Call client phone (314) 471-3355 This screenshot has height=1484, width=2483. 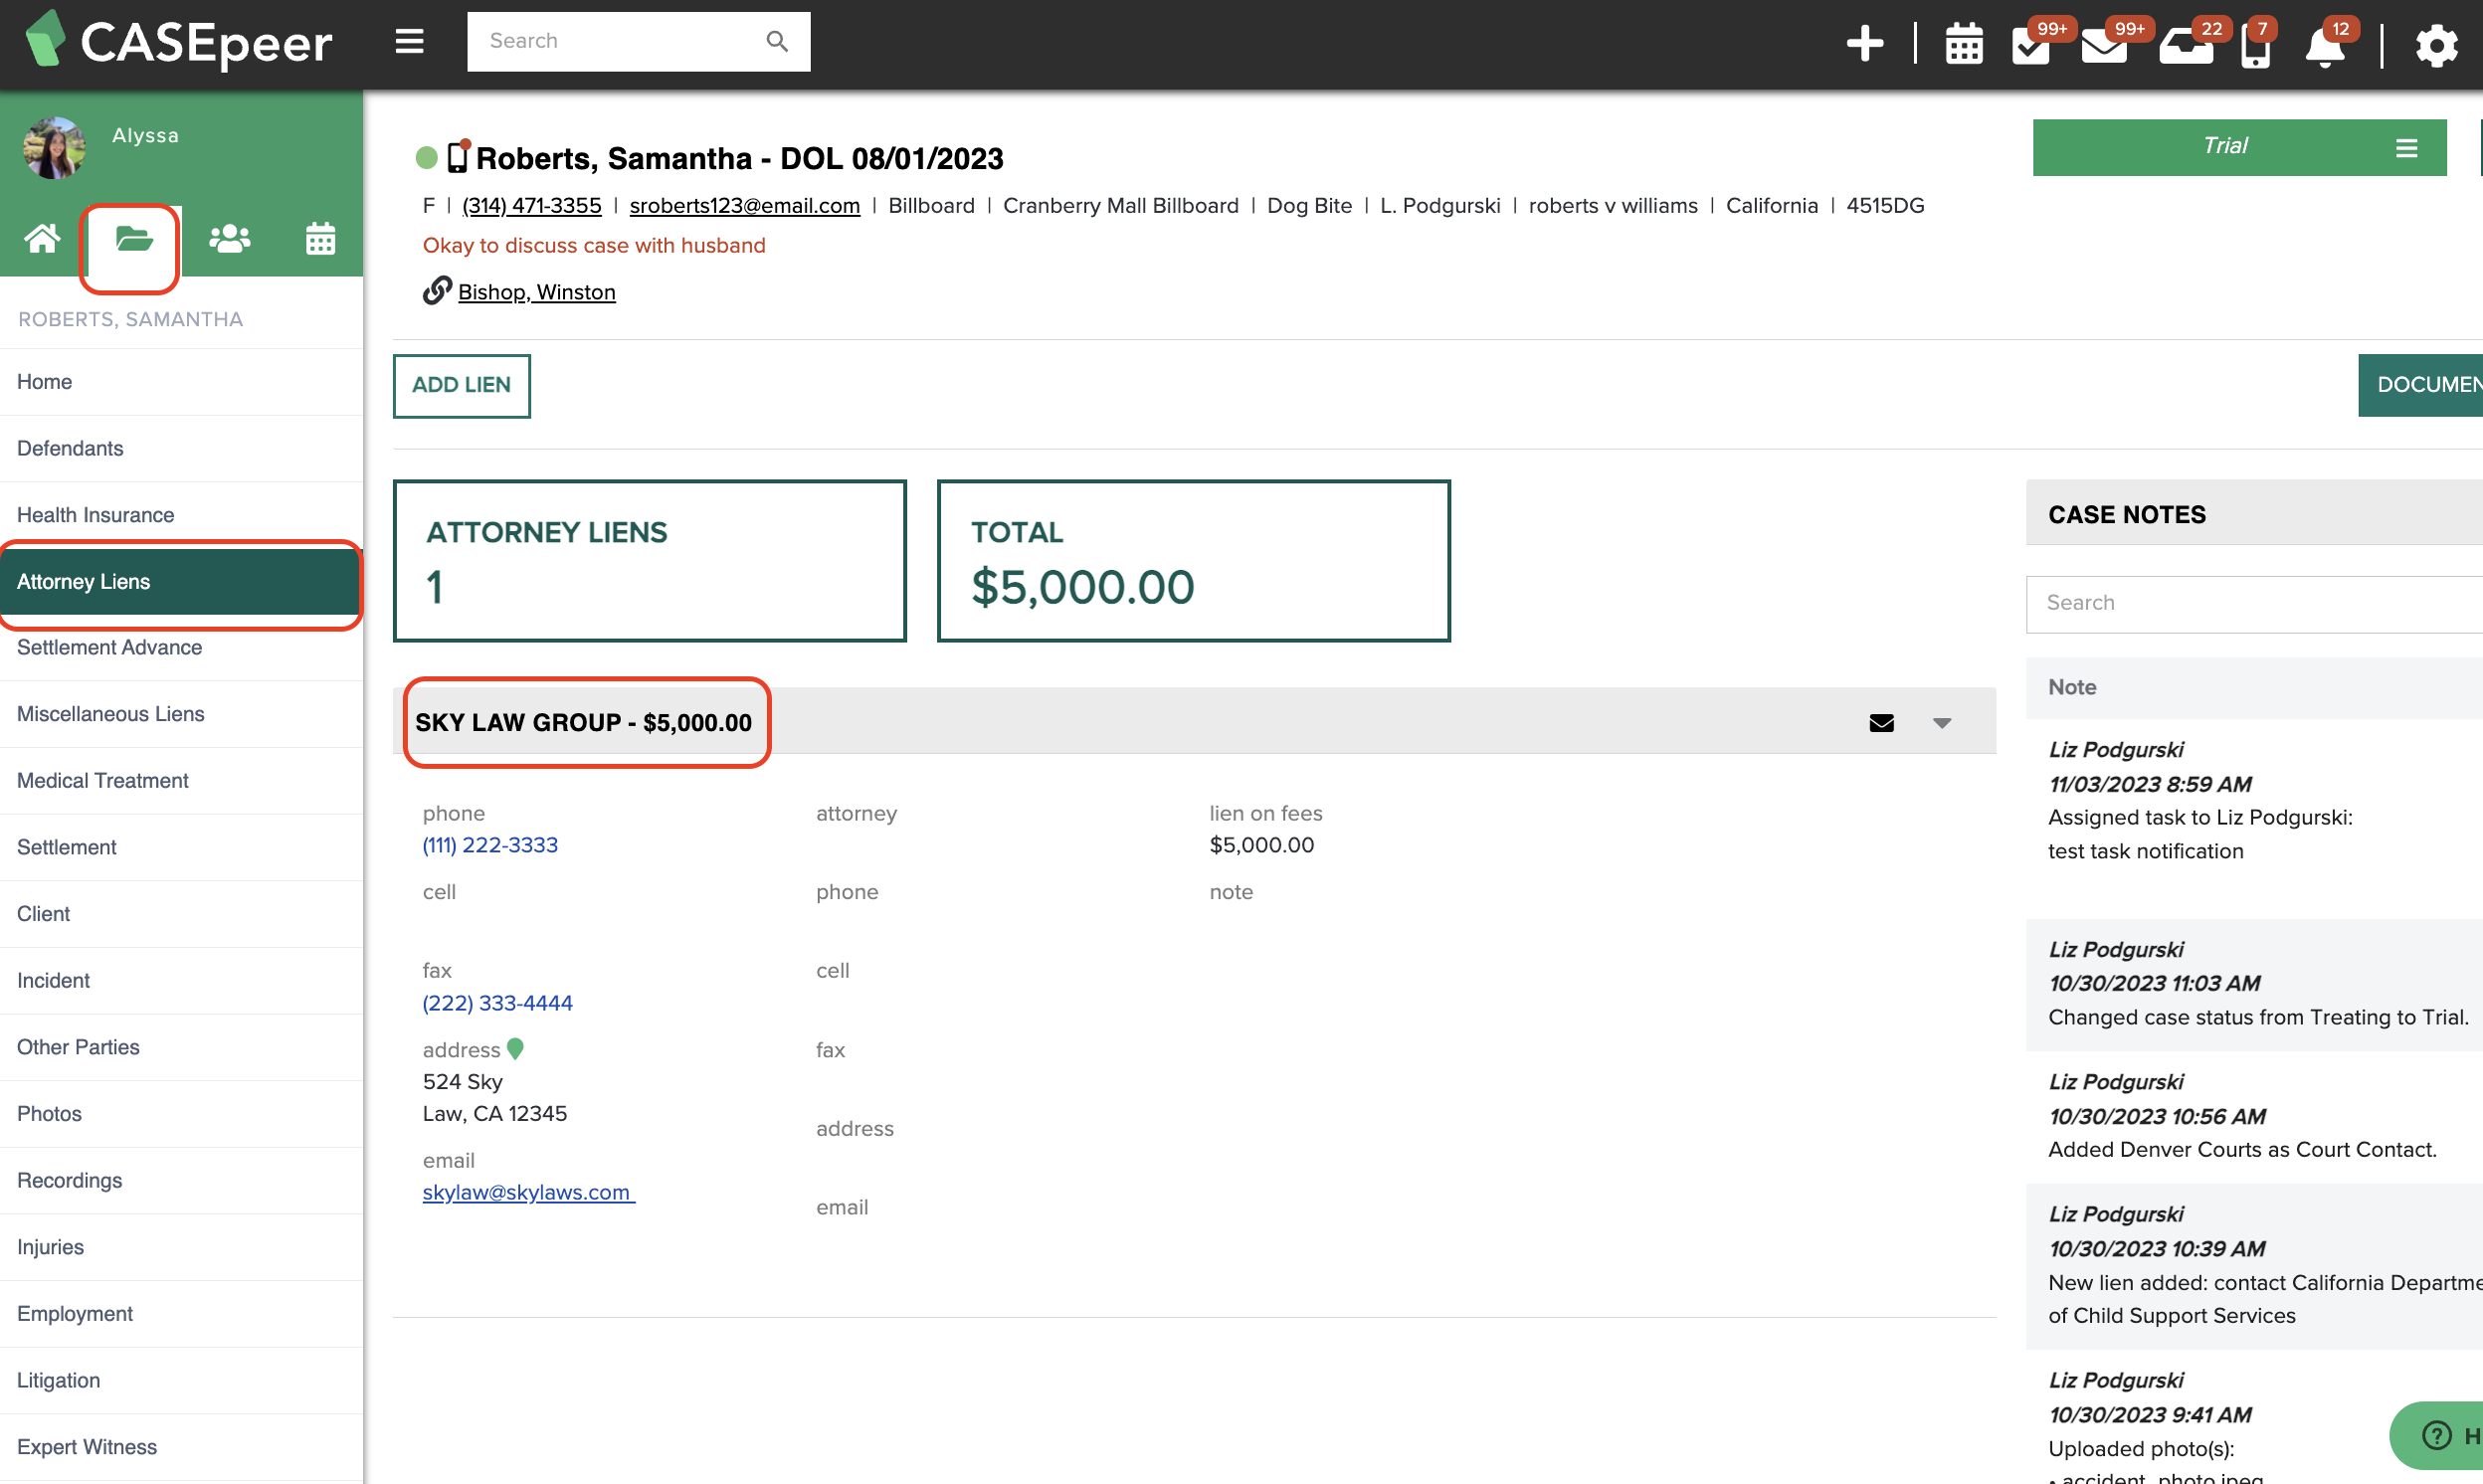coord(531,205)
